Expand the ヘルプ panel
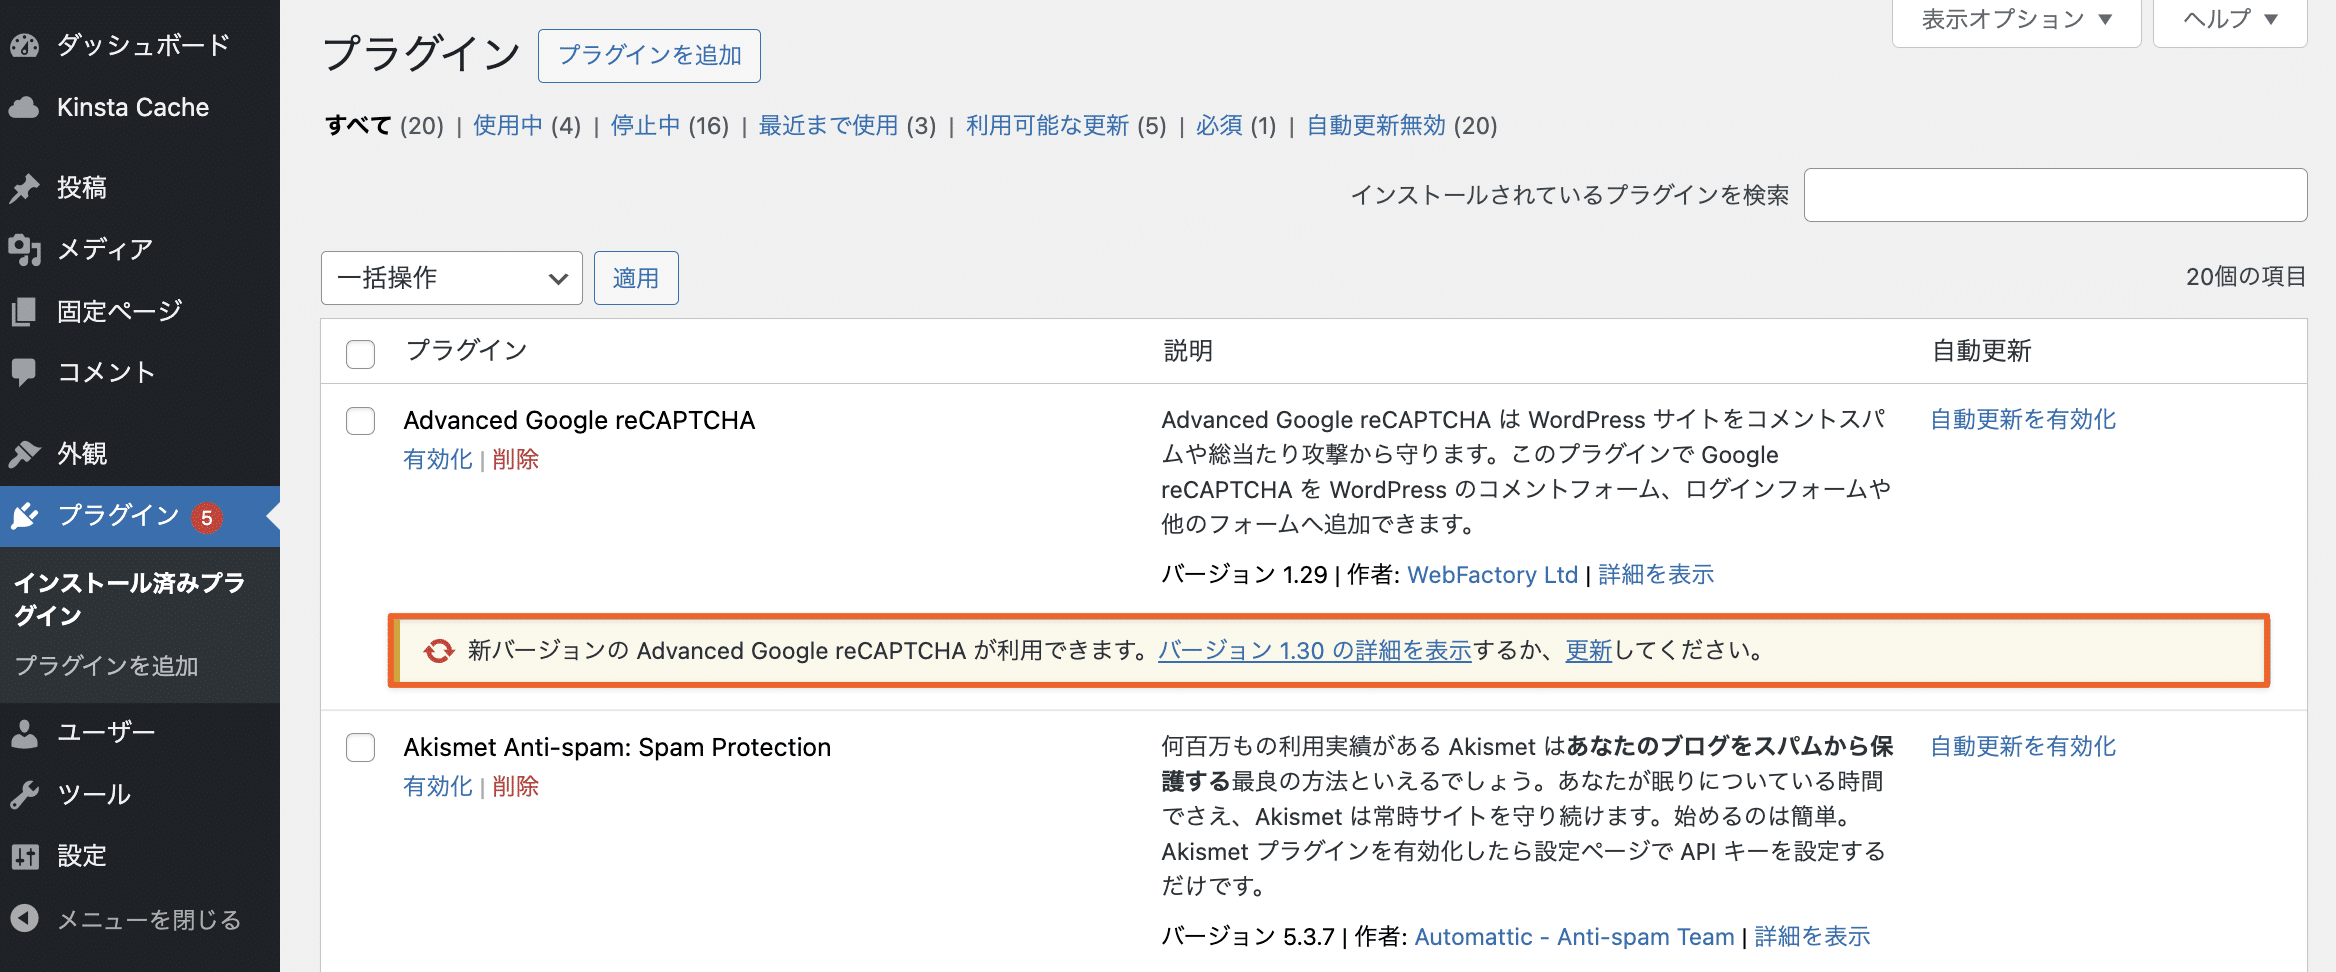The height and width of the screenshot is (972, 2336). tap(2230, 20)
